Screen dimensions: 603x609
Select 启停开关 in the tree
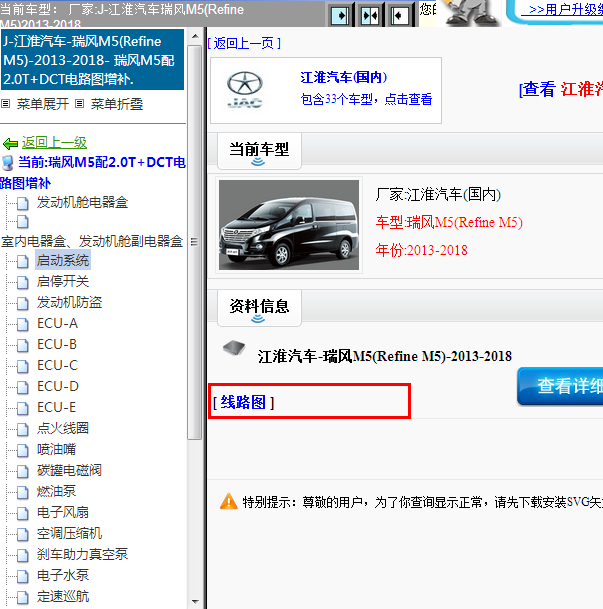(63, 282)
